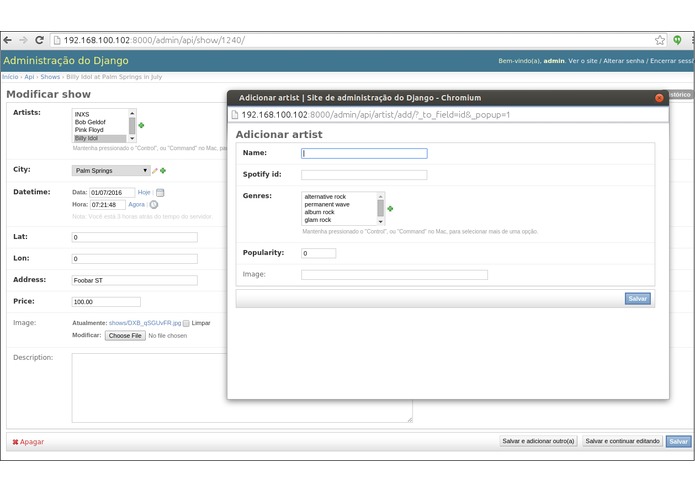
Task: Select INXS in the Artists list
Action: [x=100, y=114]
